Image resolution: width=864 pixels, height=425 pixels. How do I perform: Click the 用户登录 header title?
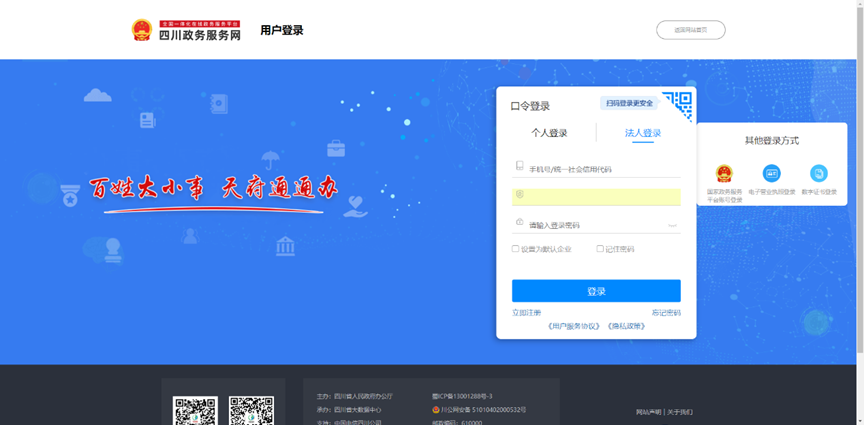pos(282,30)
